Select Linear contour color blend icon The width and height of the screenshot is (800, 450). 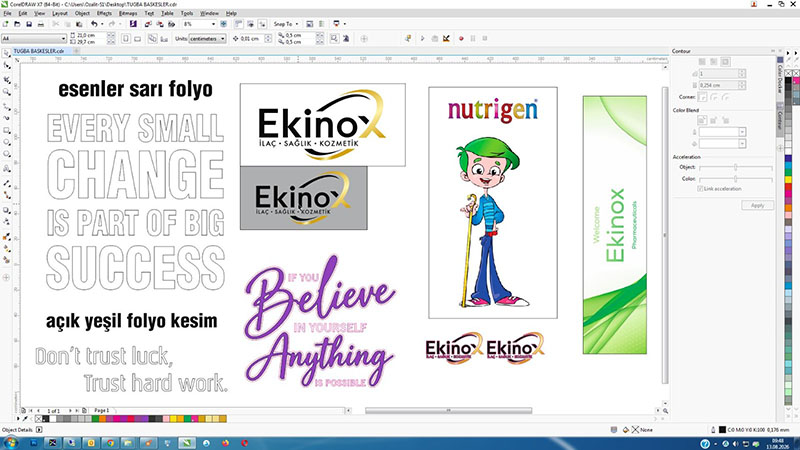coord(703,120)
